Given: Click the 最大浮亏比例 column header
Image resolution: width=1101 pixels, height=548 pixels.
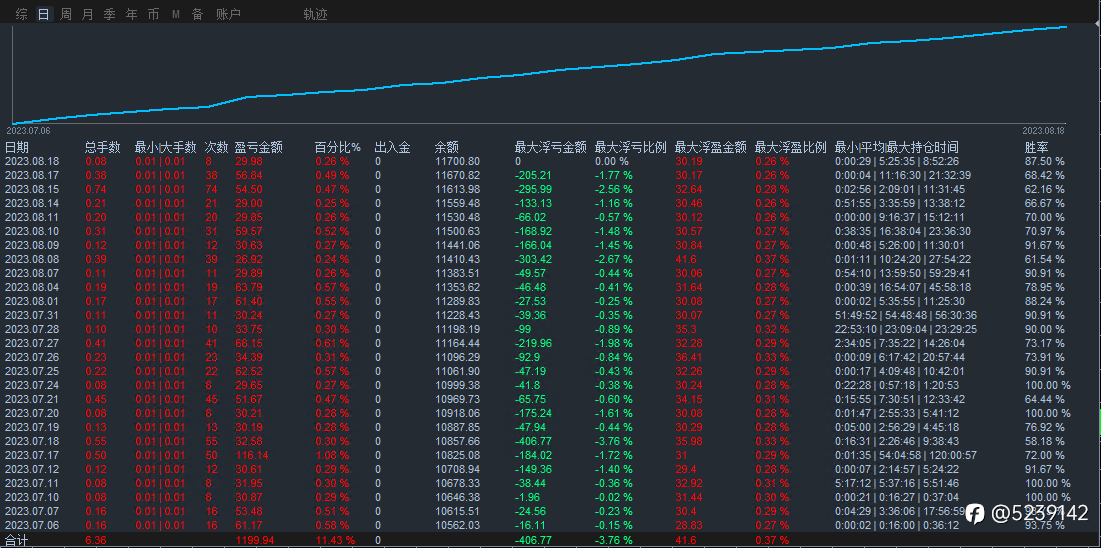Looking at the screenshot, I should pyautogui.click(x=631, y=148).
